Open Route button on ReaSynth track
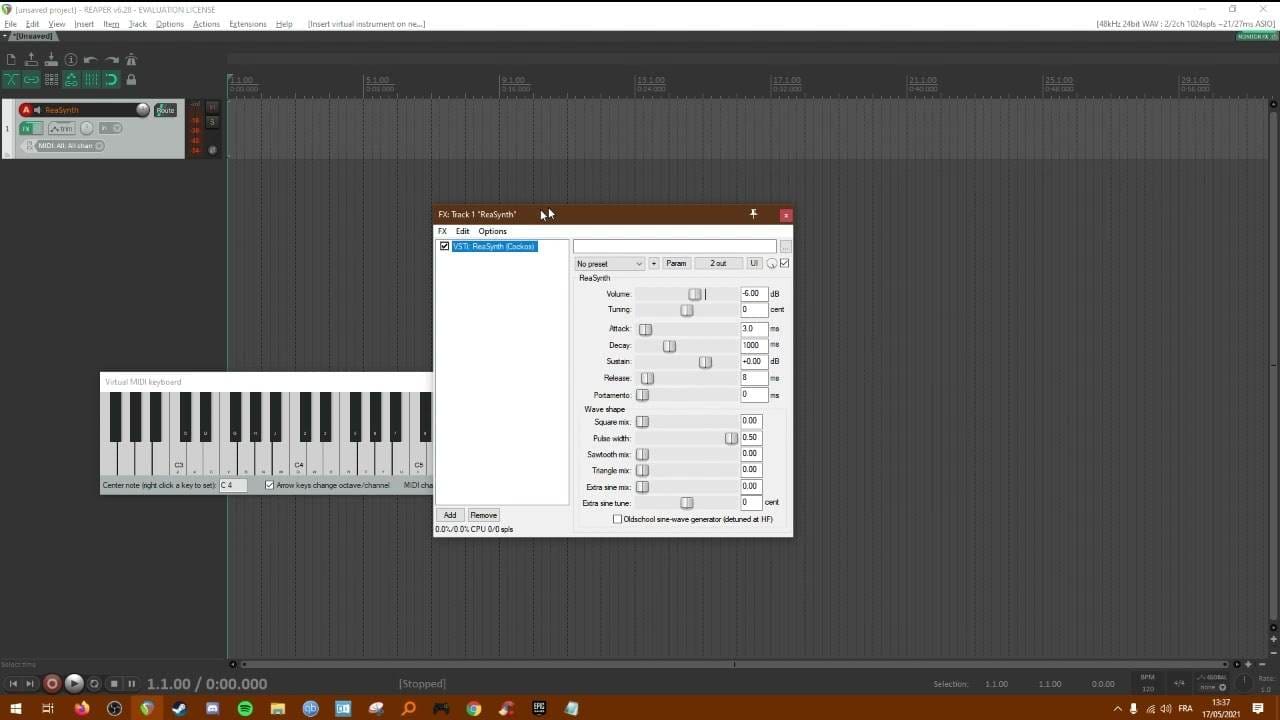 (165, 110)
